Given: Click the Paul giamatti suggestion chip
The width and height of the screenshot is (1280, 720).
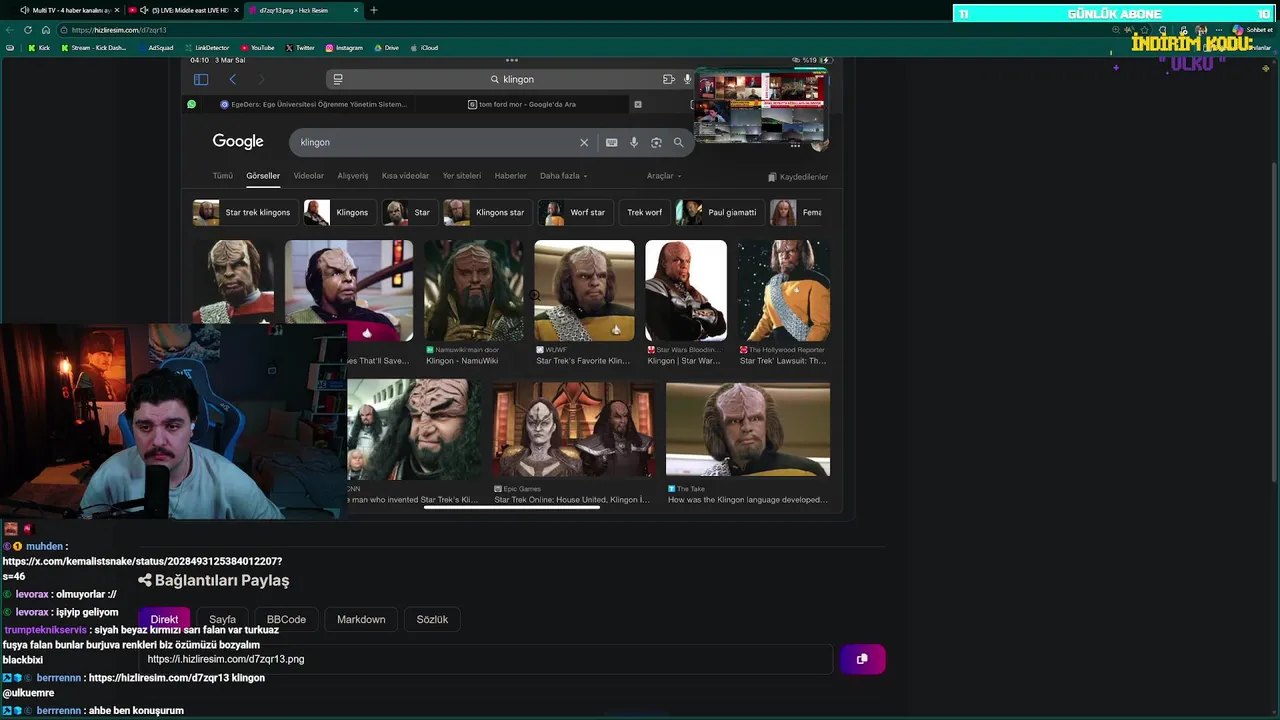Looking at the screenshot, I should [719, 212].
